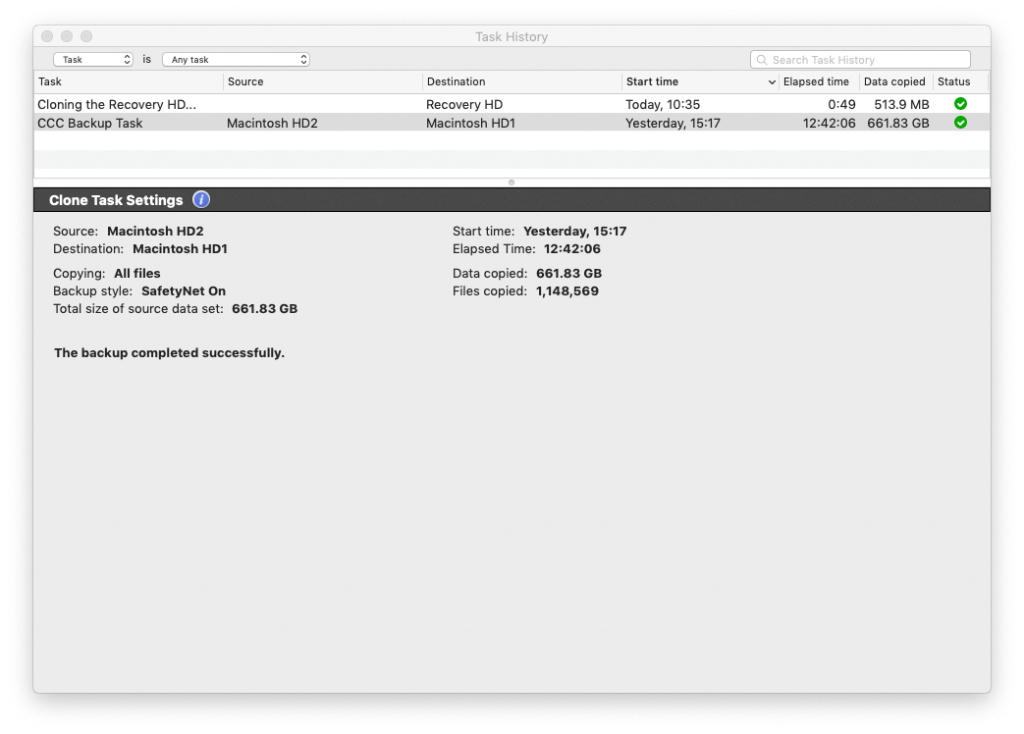
Task: Click the 0:49 elapsed time cell
Action: click(842, 104)
